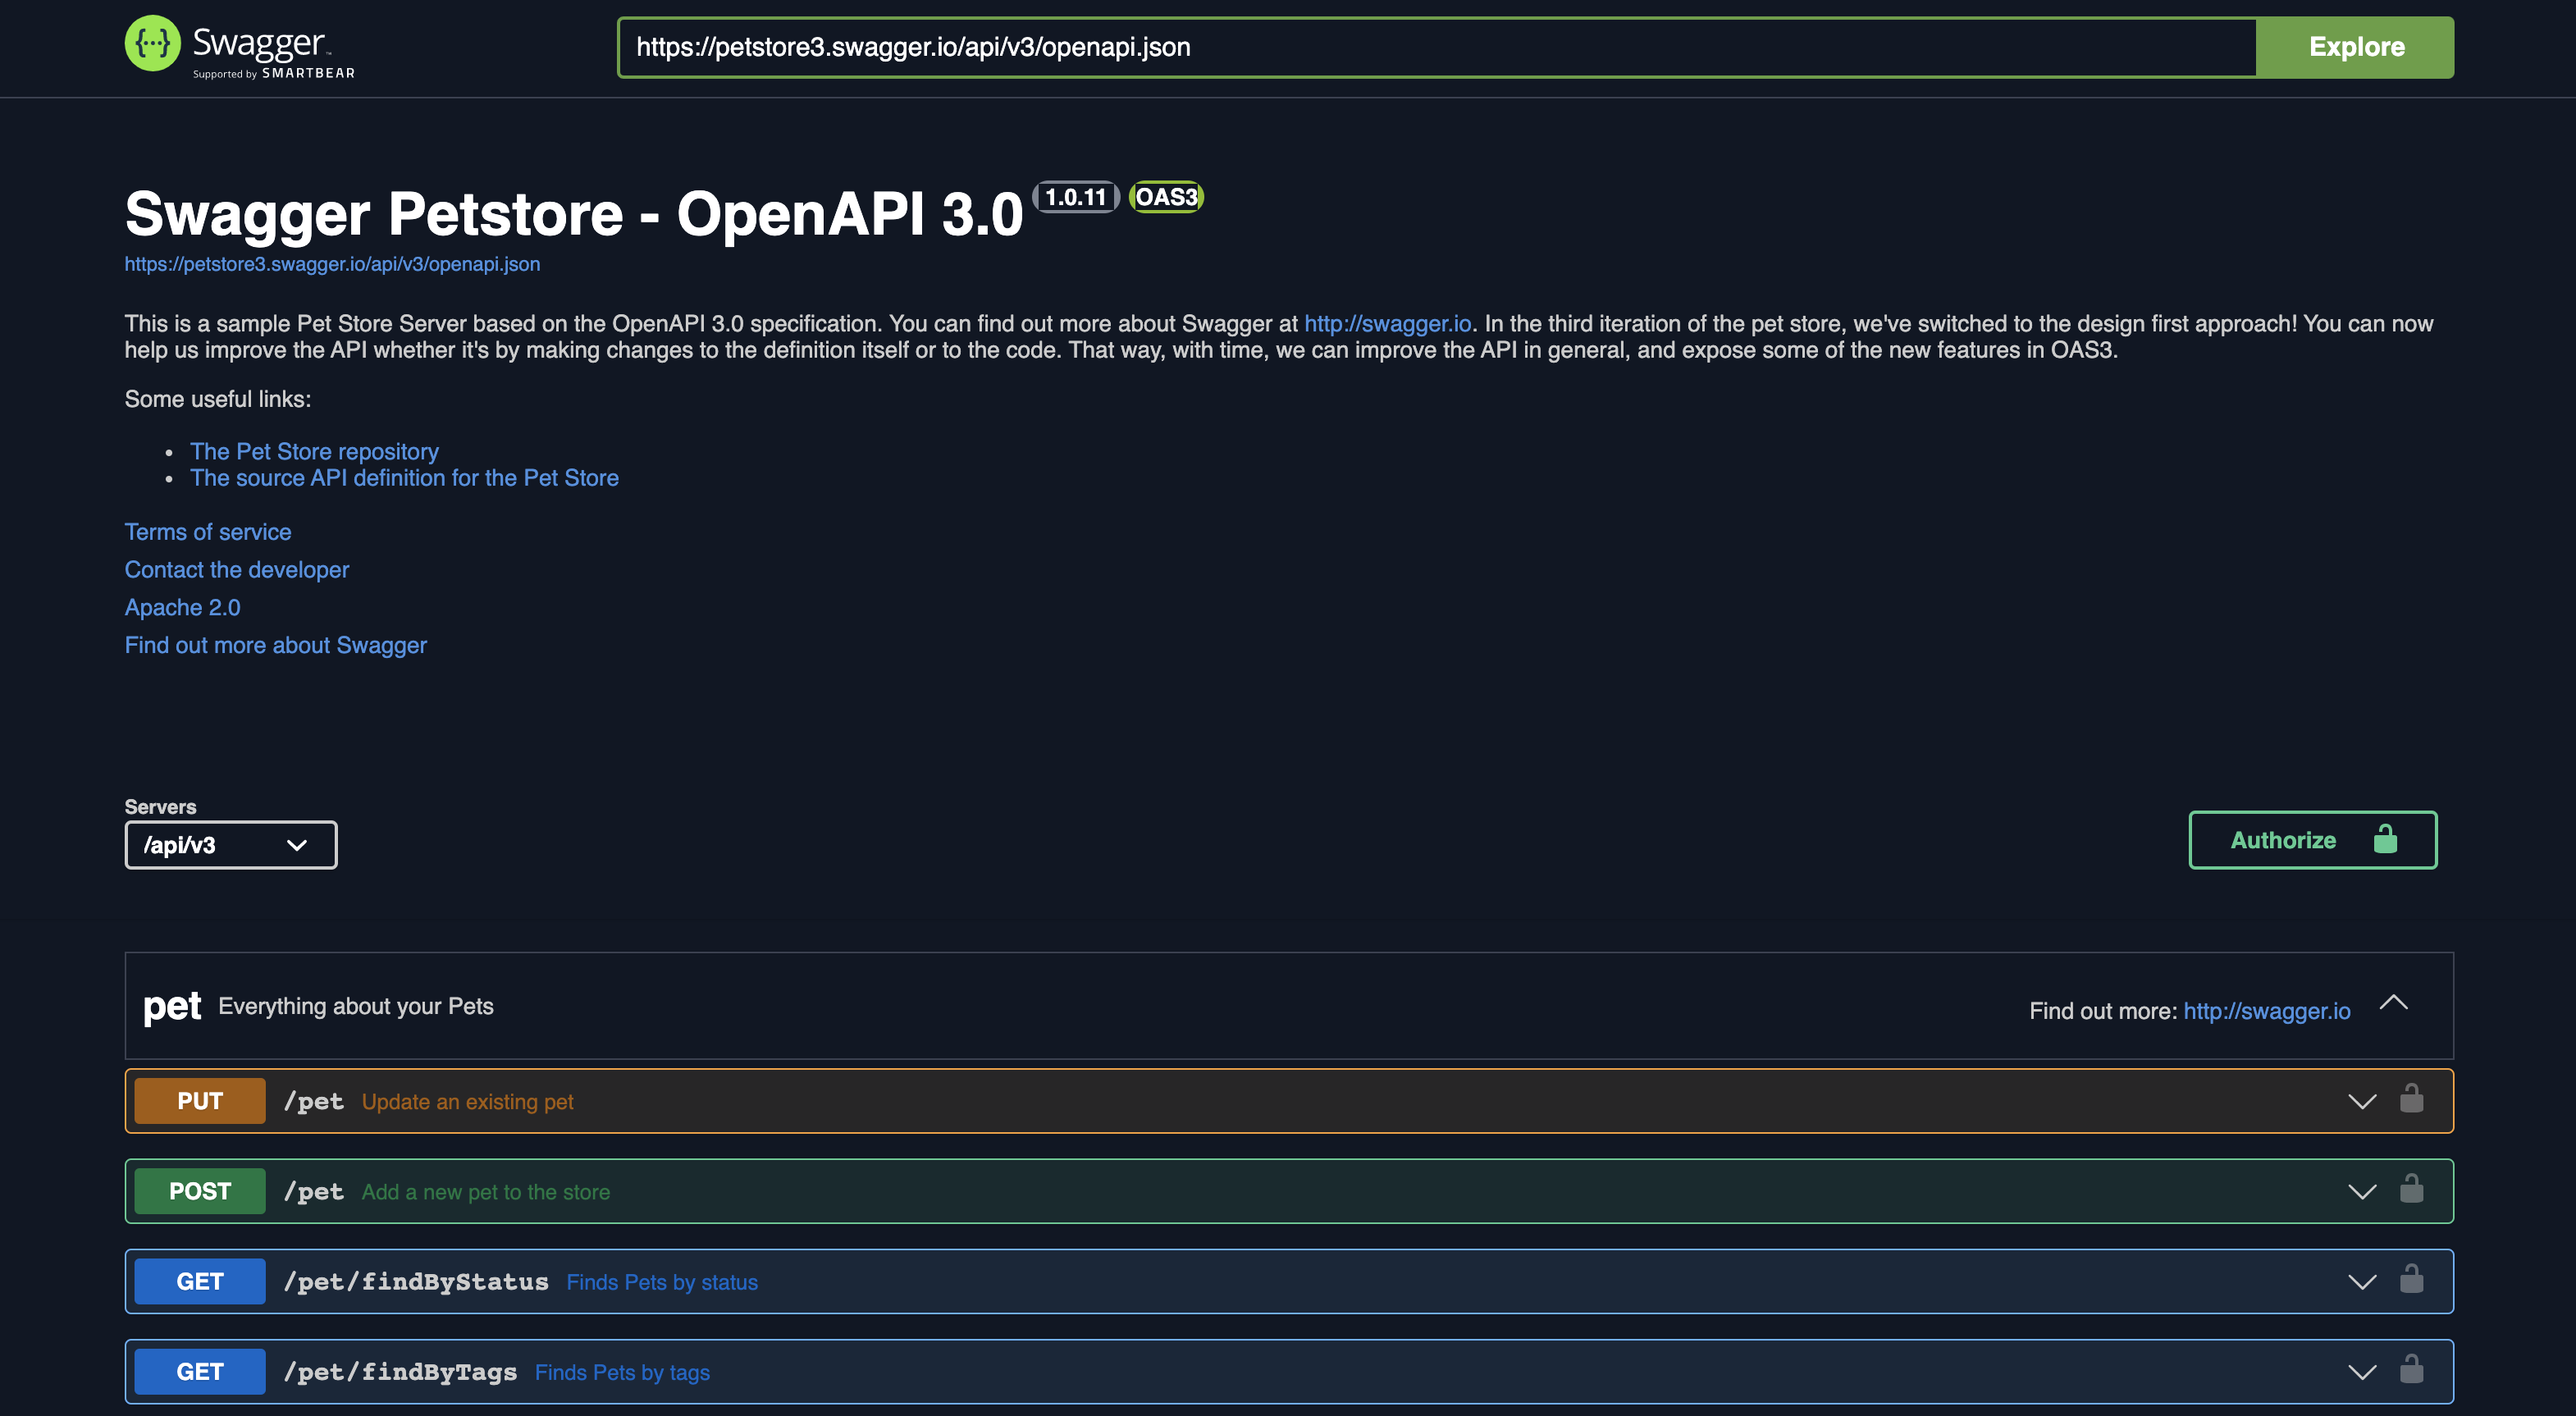Image resolution: width=2576 pixels, height=1416 pixels.
Task: Open the Servers /api/v3 dropdown
Action: [x=231, y=845]
